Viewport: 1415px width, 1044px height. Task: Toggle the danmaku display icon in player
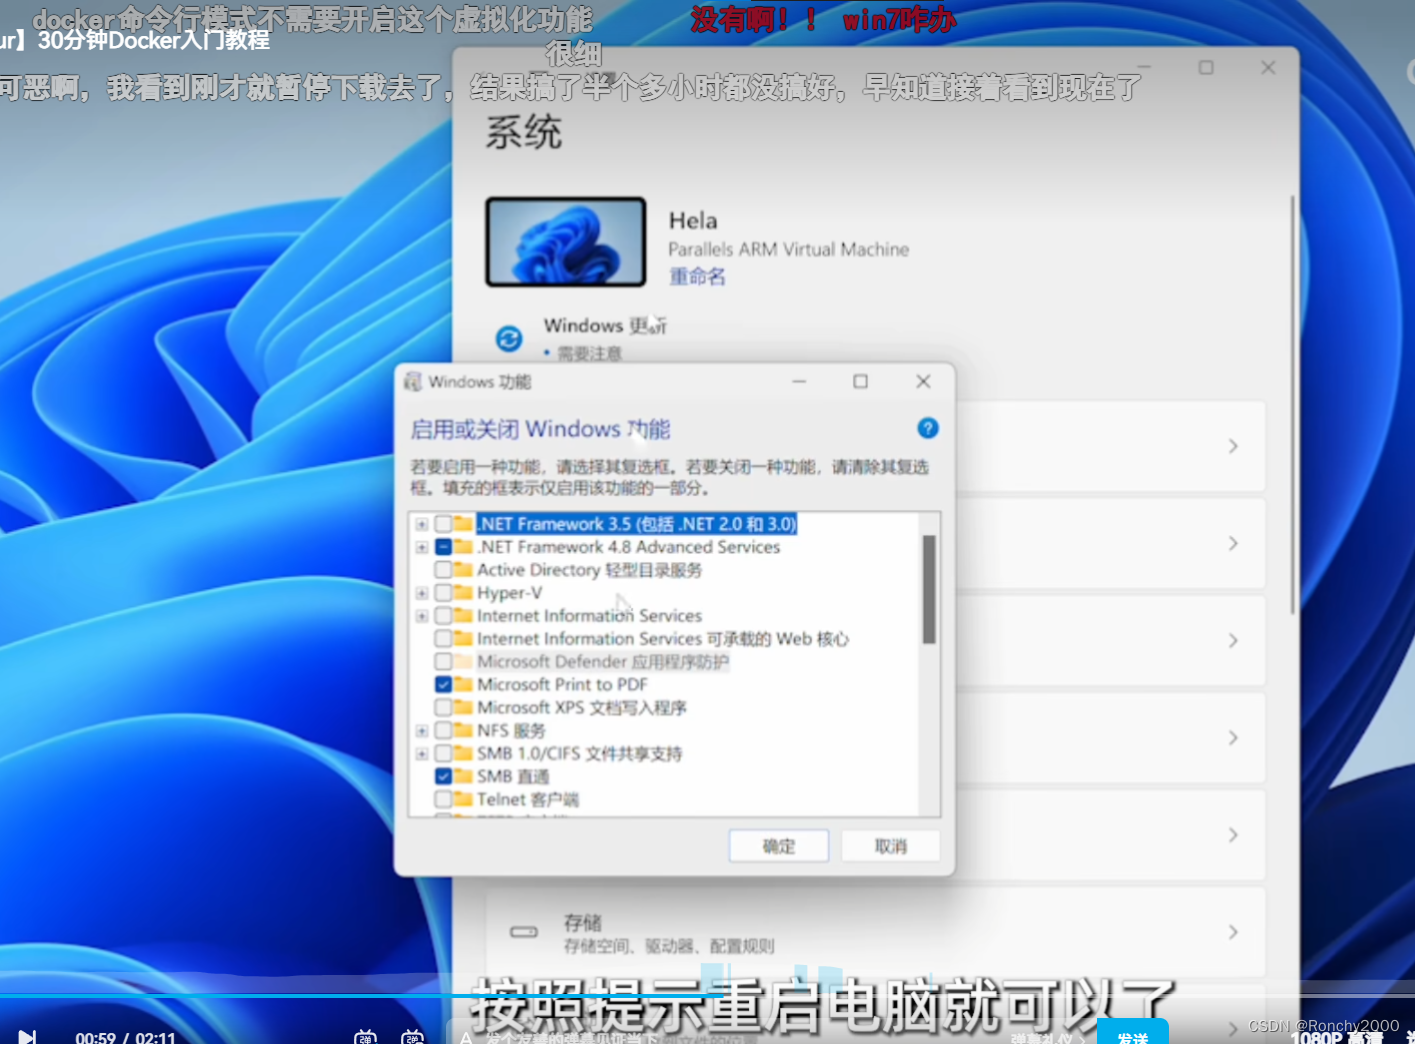(366, 1037)
